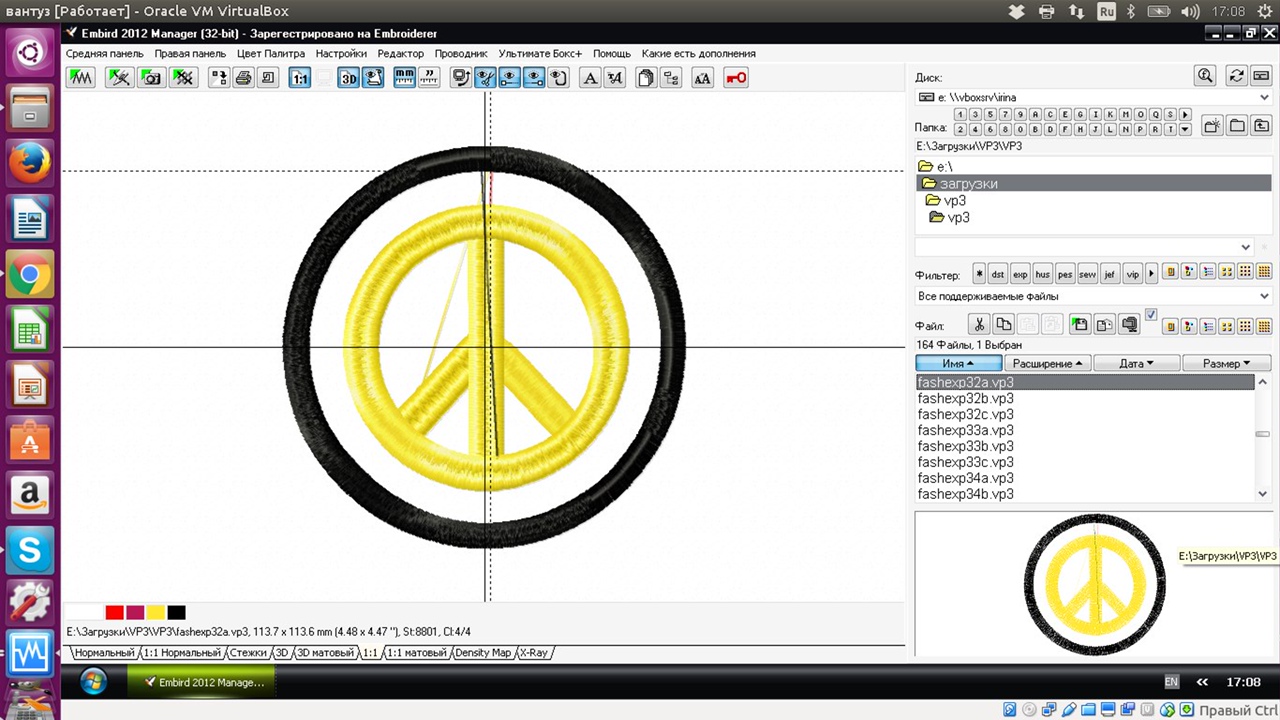Click the copy icon in the File row
Image resolution: width=1280 pixels, height=720 pixels.
1003,324
